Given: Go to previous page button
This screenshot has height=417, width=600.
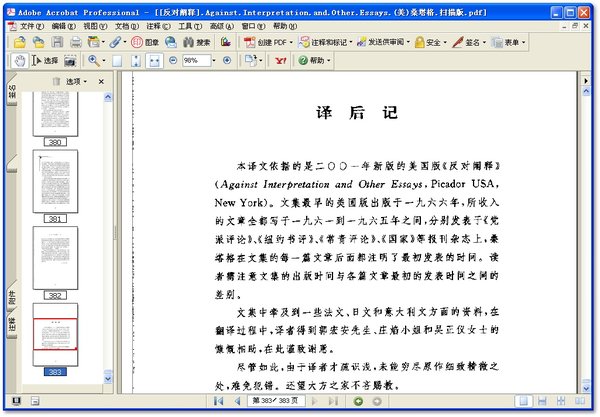Looking at the screenshot, I should click(238, 401).
